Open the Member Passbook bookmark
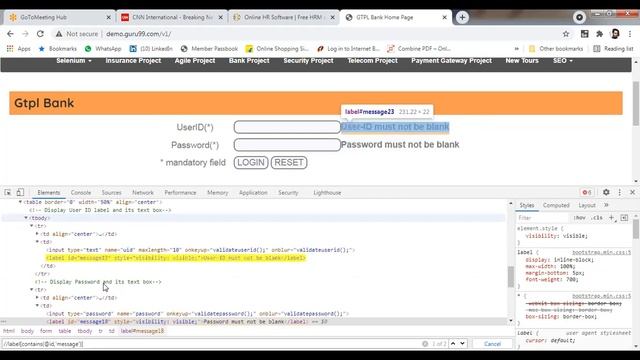This screenshot has height=360, width=640. (x=209, y=49)
